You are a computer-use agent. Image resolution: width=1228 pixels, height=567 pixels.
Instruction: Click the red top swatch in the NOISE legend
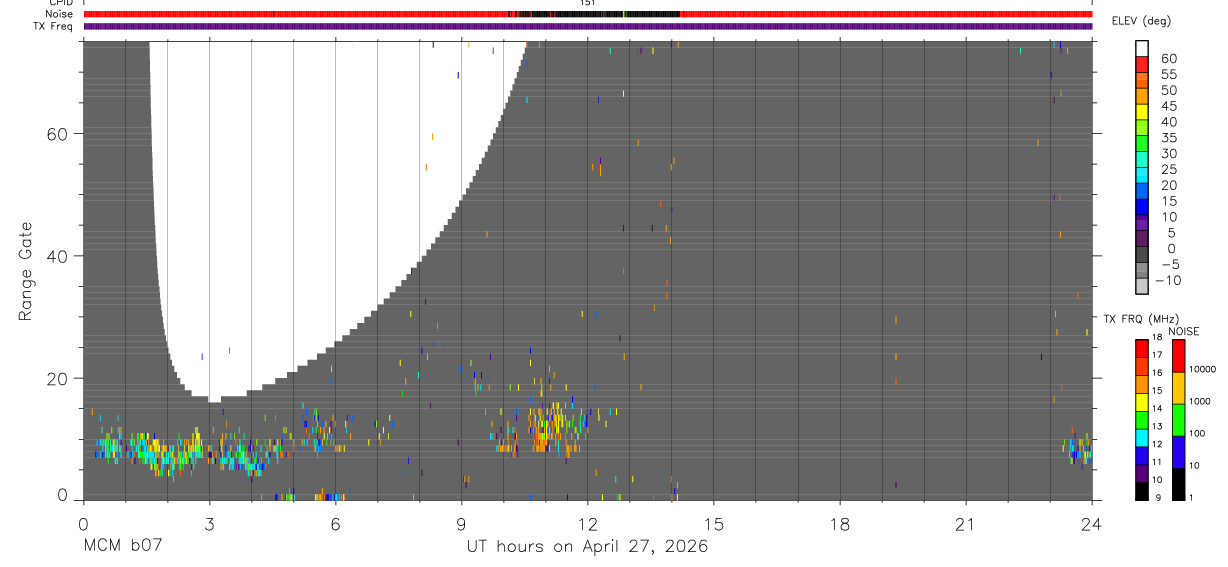tap(1179, 356)
